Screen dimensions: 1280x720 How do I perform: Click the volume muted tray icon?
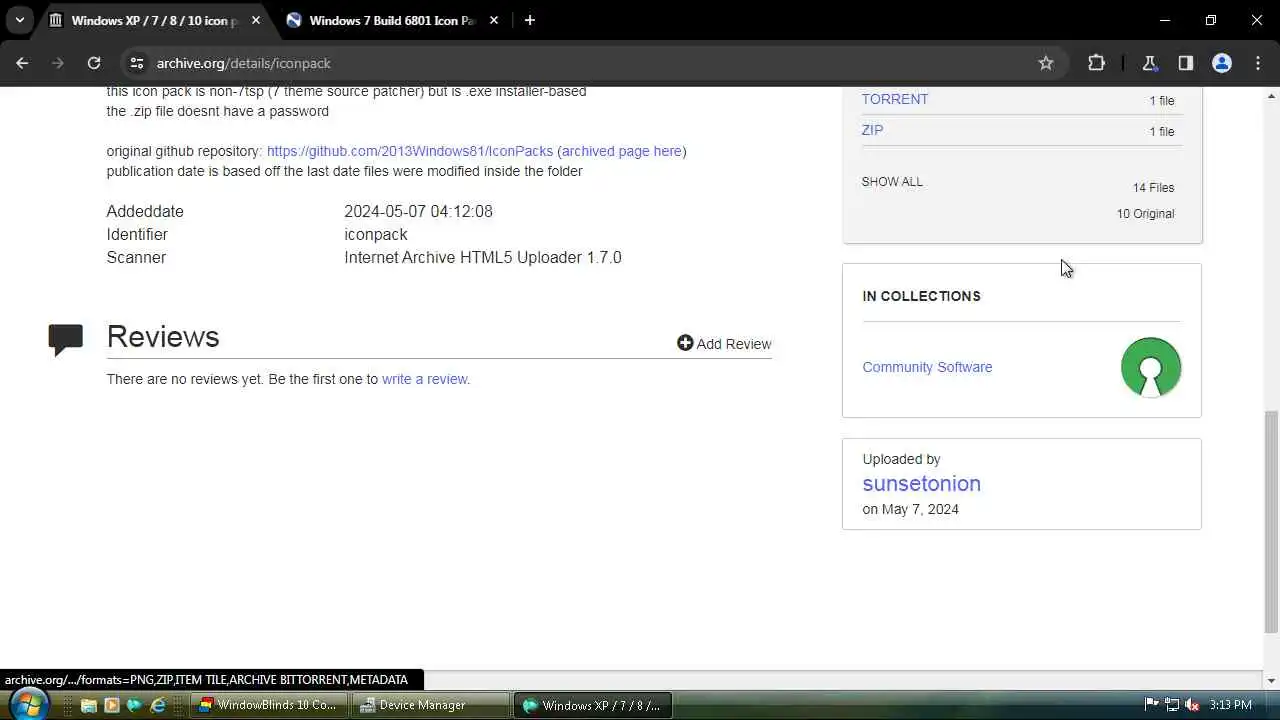click(1192, 705)
